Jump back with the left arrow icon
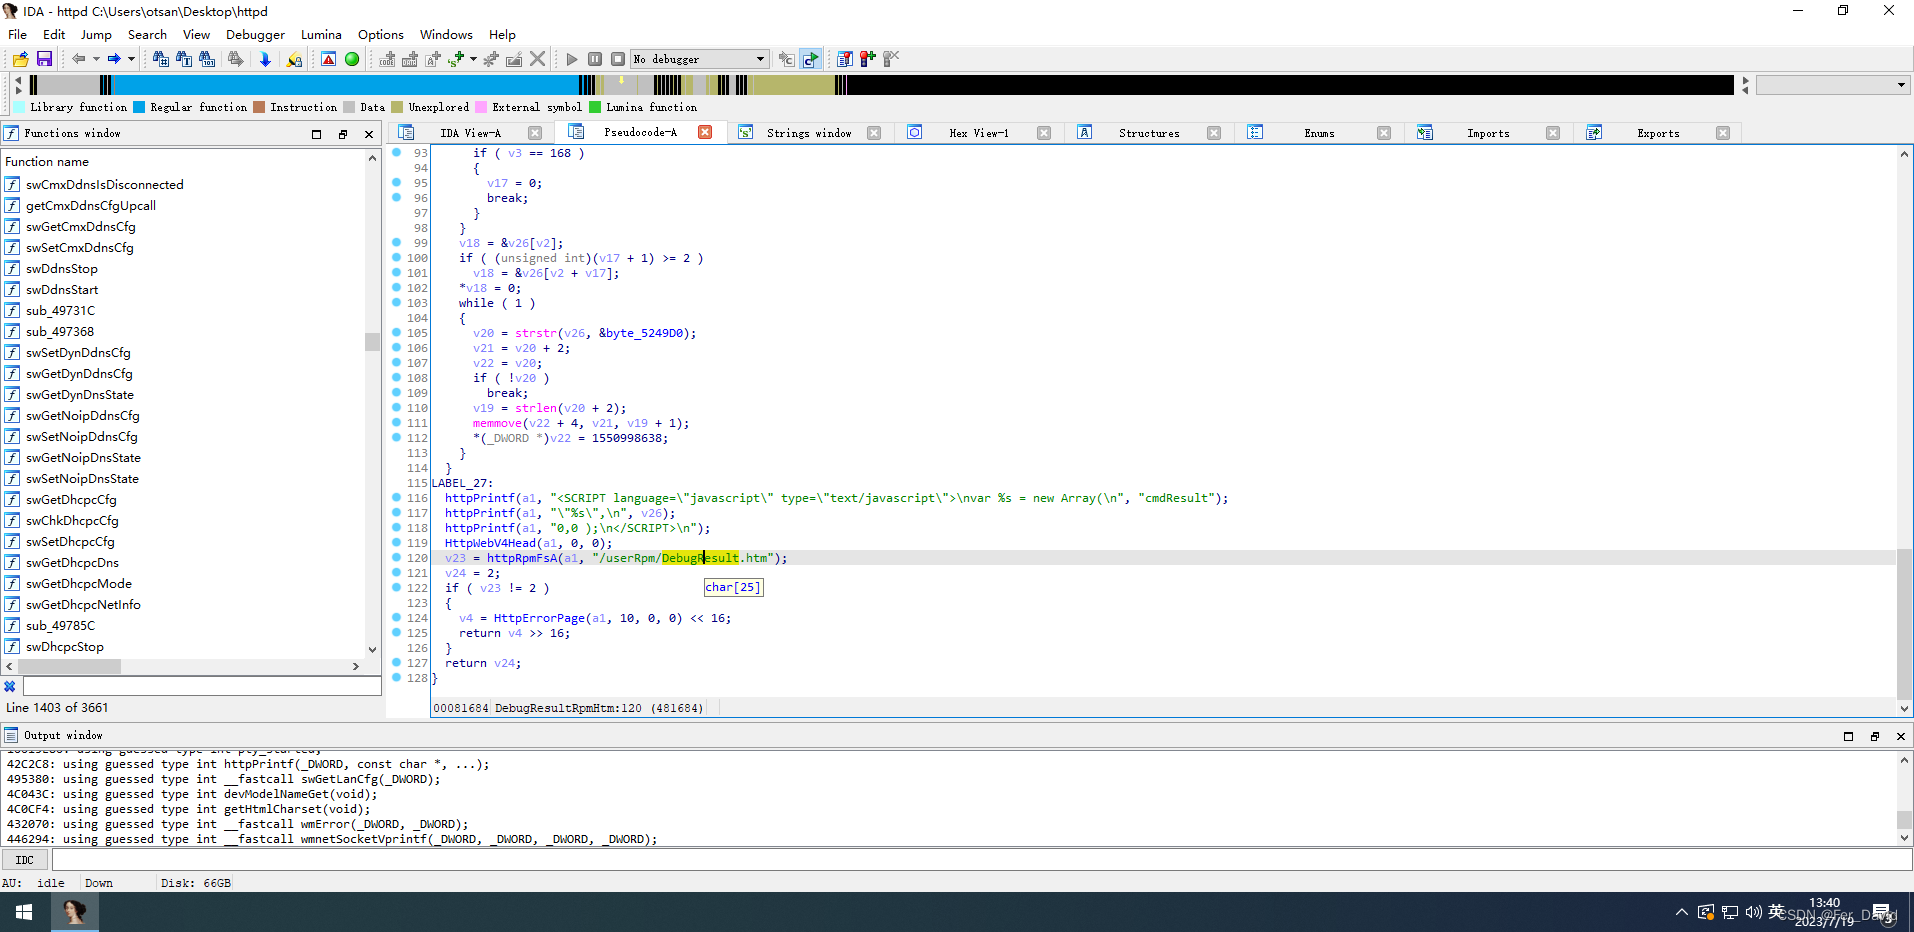Image resolution: width=1914 pixels, height=932 pixels. point(78,59)
